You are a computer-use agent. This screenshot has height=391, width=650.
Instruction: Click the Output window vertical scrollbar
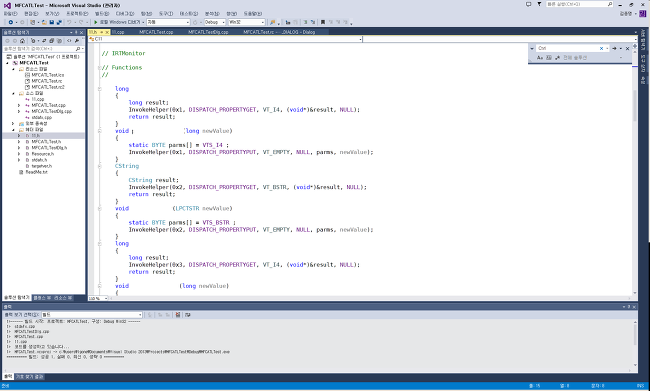(x=635, y=343)
